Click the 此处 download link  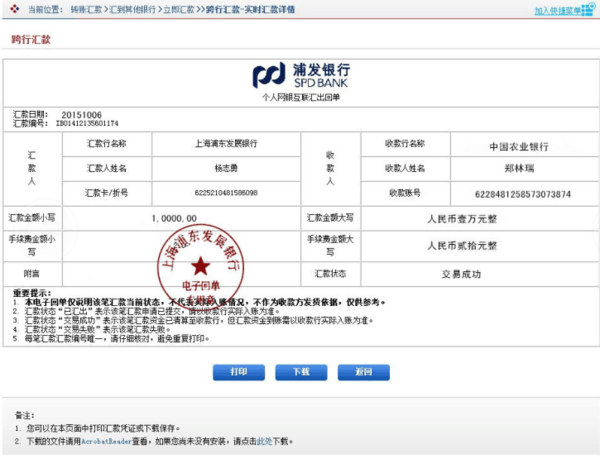[x=264, y=441]
